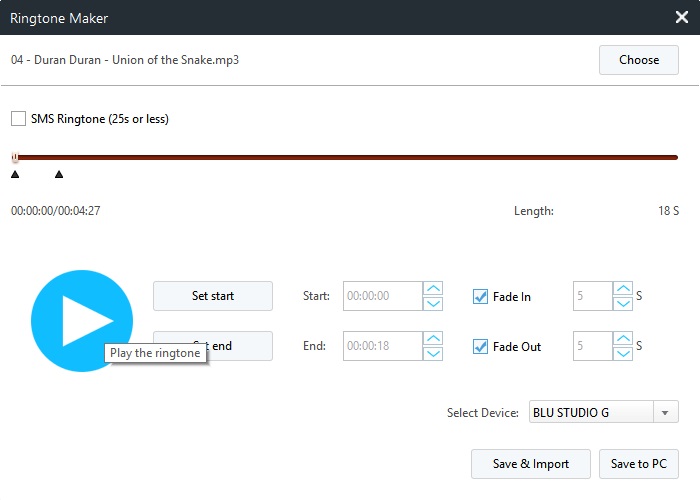The image size is (700, 500).
Task: Uncheck the Fade In option
Action: click(x=481, y=297)
